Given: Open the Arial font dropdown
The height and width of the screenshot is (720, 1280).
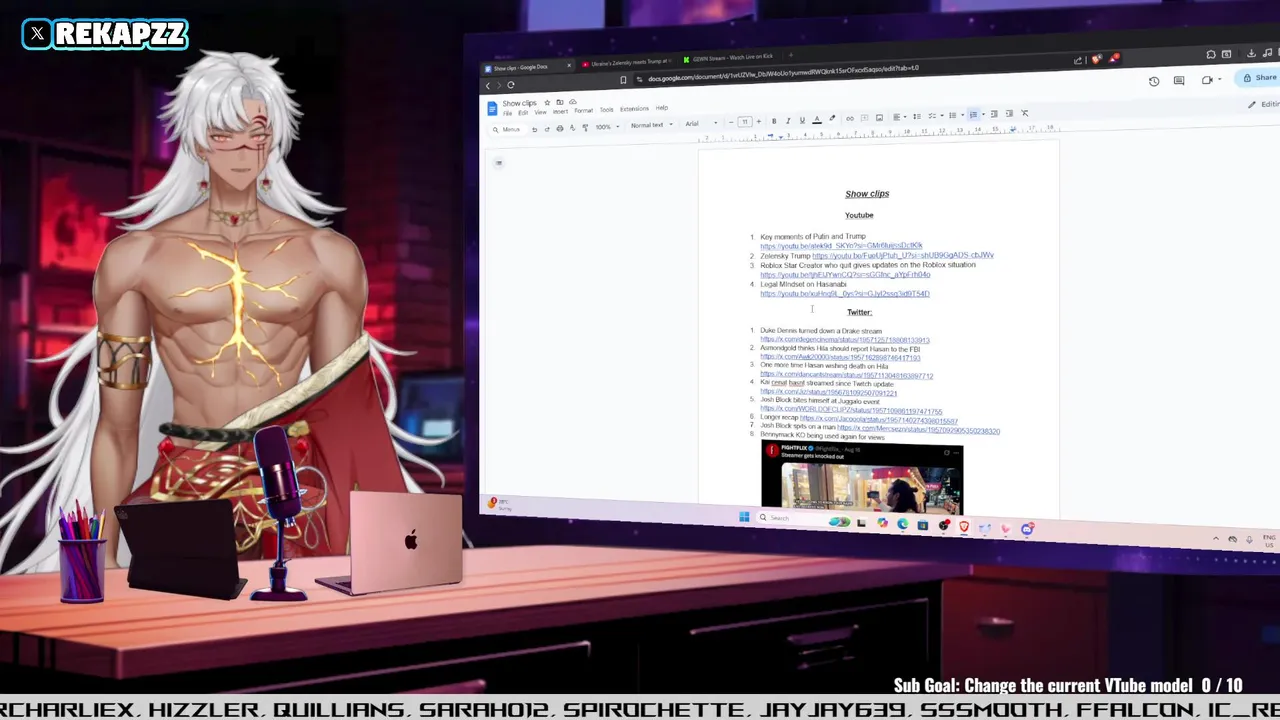Looking at the screenshot, I should pyautogui.click(x=701, y=123).
